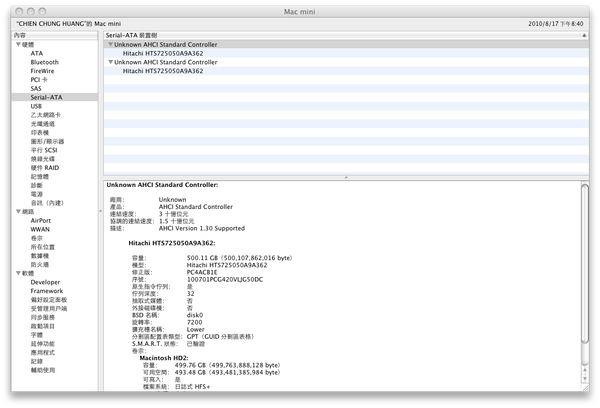The height and width of the screenshot is (408, 600).
Task: Select second Hitachi HTS725050A9A362 drive row
Action: point(346,71)
